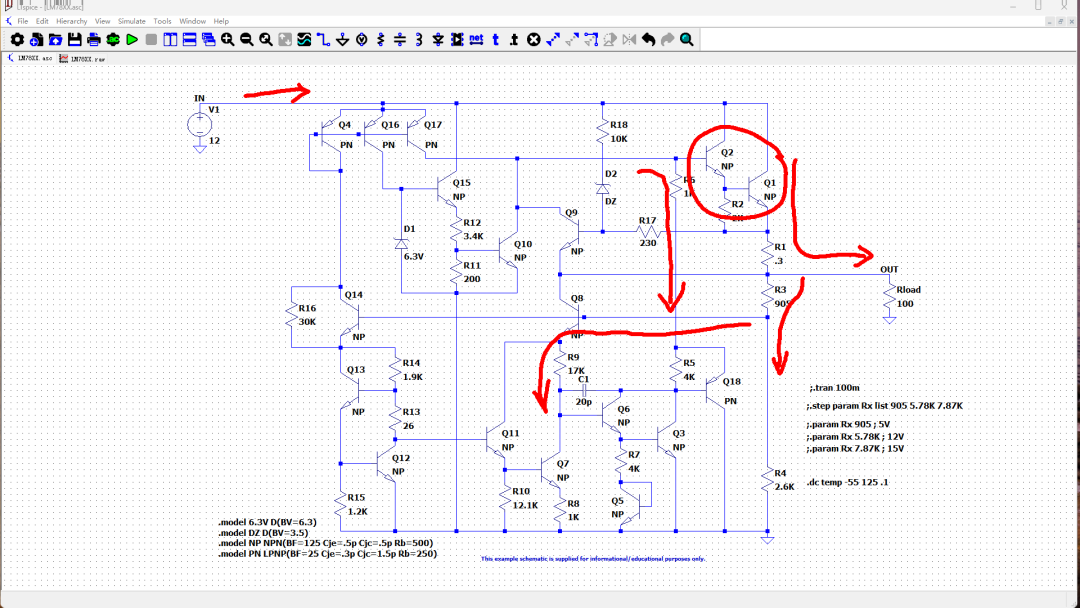Save the LM78XX schematic
1080x608 pixels.
74,40
